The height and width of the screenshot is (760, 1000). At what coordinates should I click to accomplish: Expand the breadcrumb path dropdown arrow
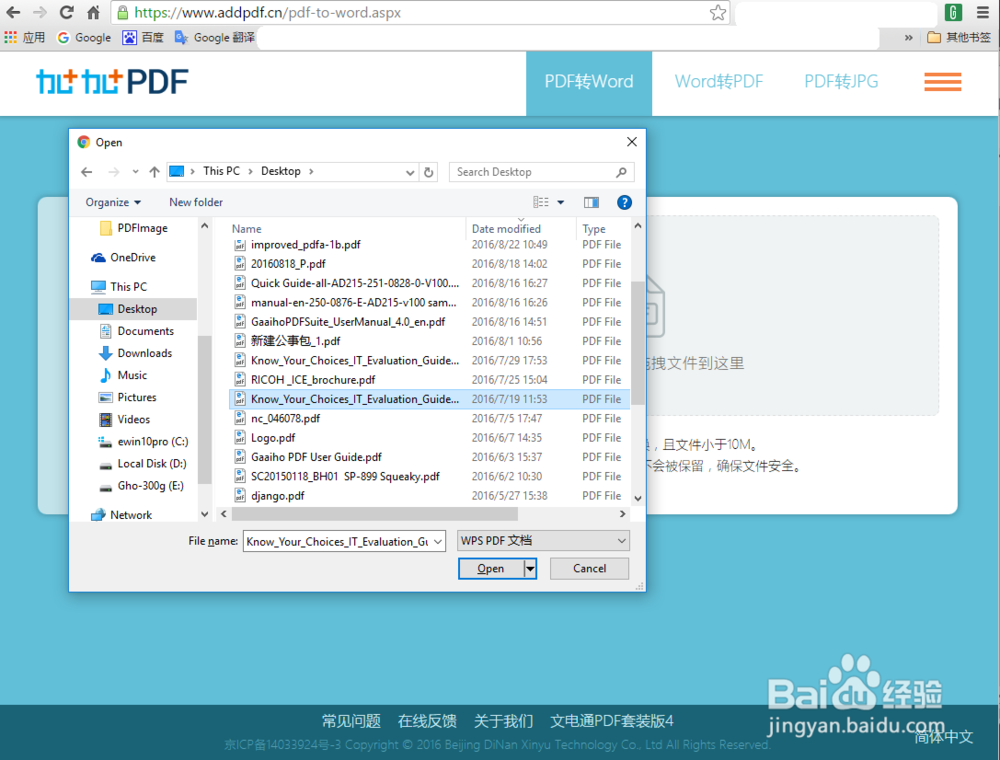[410, 172]
